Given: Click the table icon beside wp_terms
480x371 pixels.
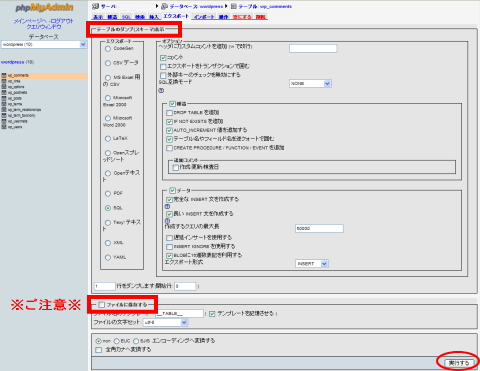Looking at the screenshot, I should (4, 104).
